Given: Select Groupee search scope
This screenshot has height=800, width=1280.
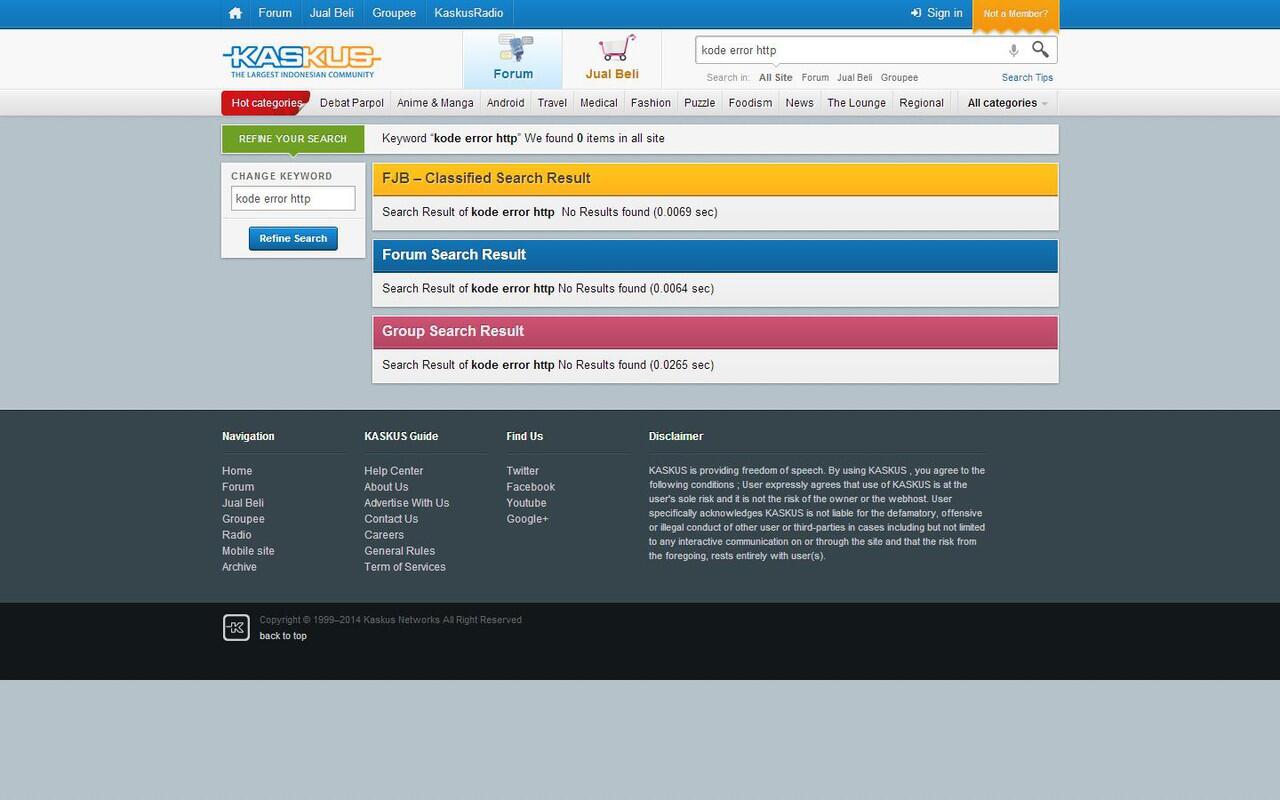Looking at the screenshot, I should (x=899, y=77).
